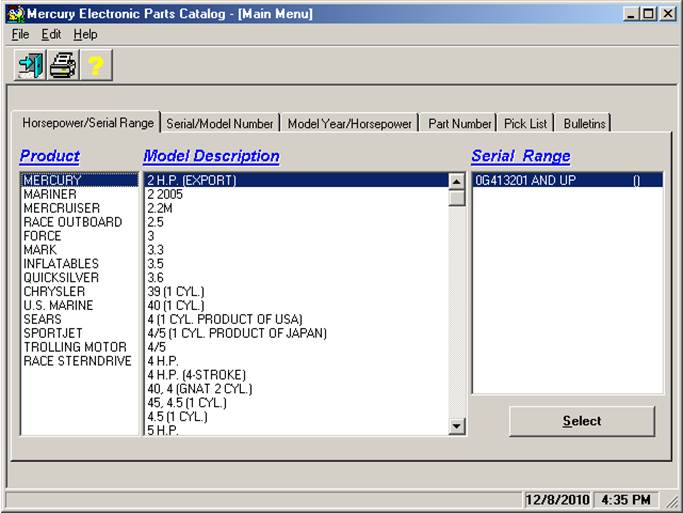Open the File menu

pyautogui.click(x=21, y=34)
